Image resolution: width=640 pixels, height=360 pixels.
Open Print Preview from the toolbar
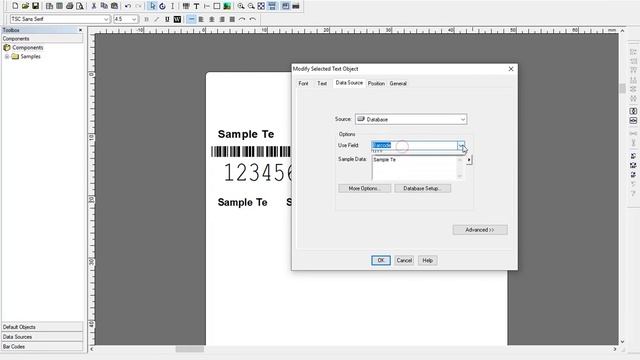(80, 6)
